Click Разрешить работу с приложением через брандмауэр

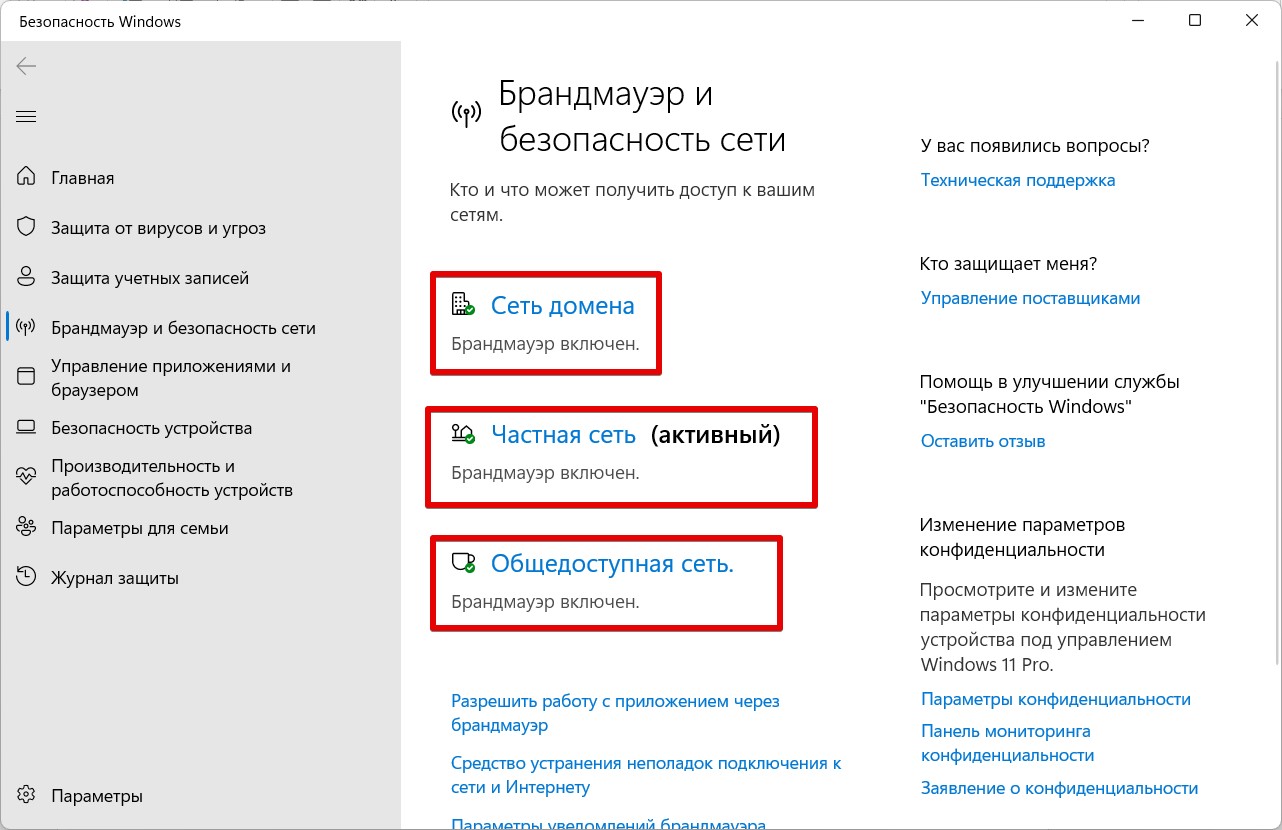coord(615,713)
